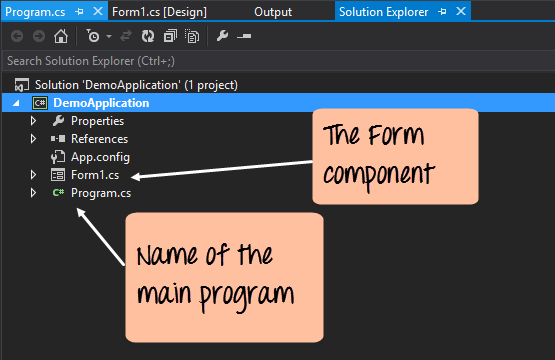The height and width of the screenshot is (360, 555).
Task: Click the Sync with Active Document icon
Action: (126, 36)
